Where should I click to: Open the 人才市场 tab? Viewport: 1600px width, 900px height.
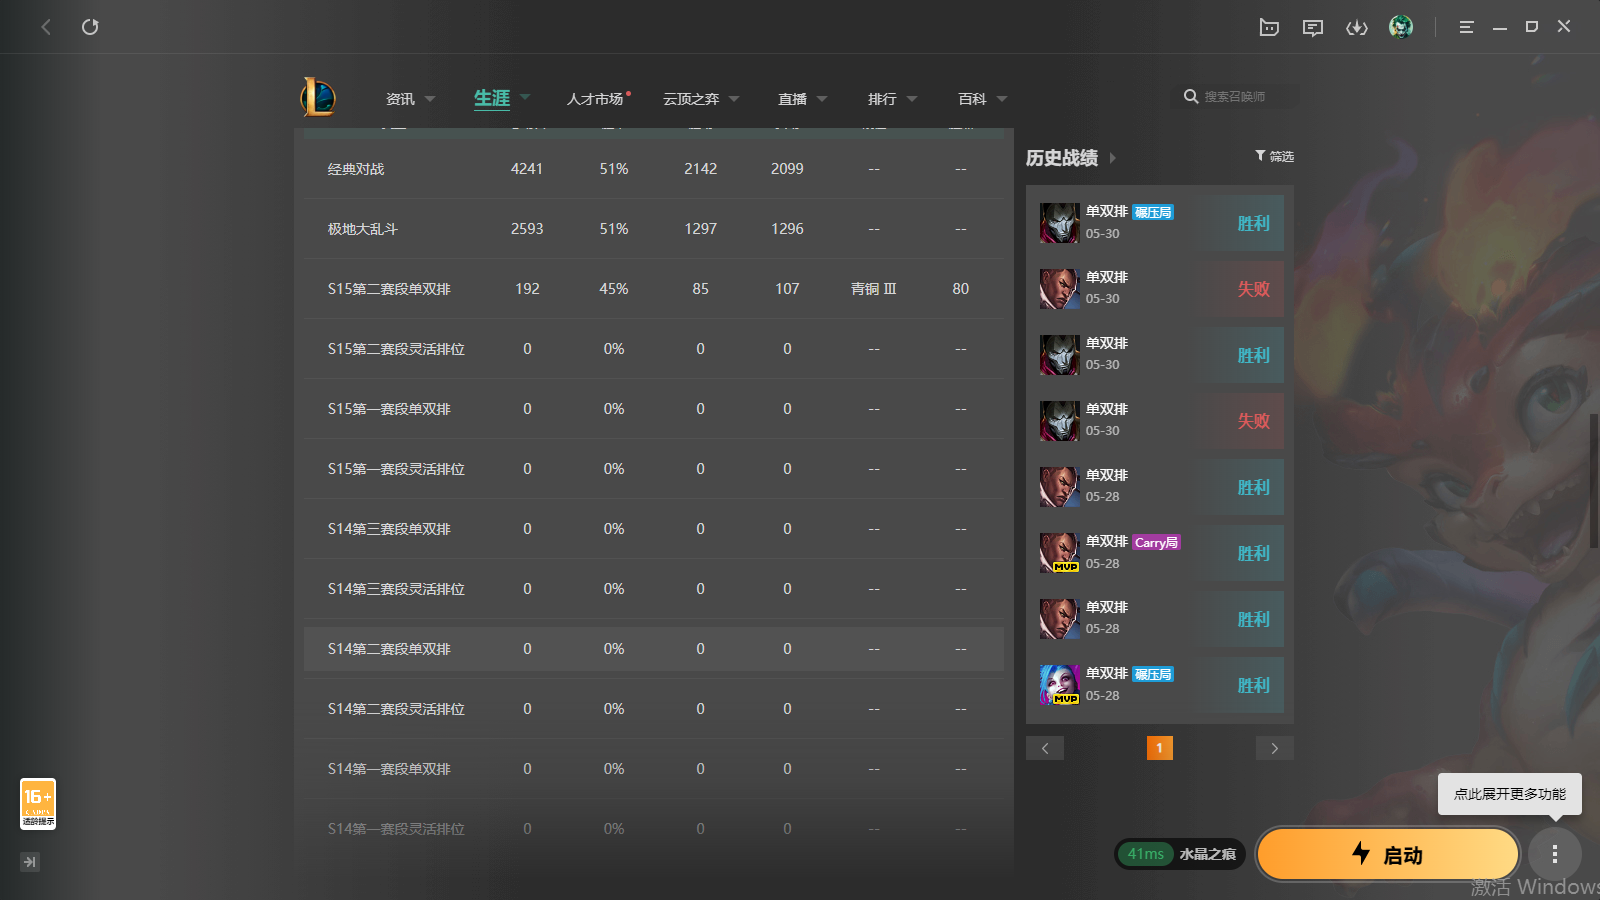point(595,99)
